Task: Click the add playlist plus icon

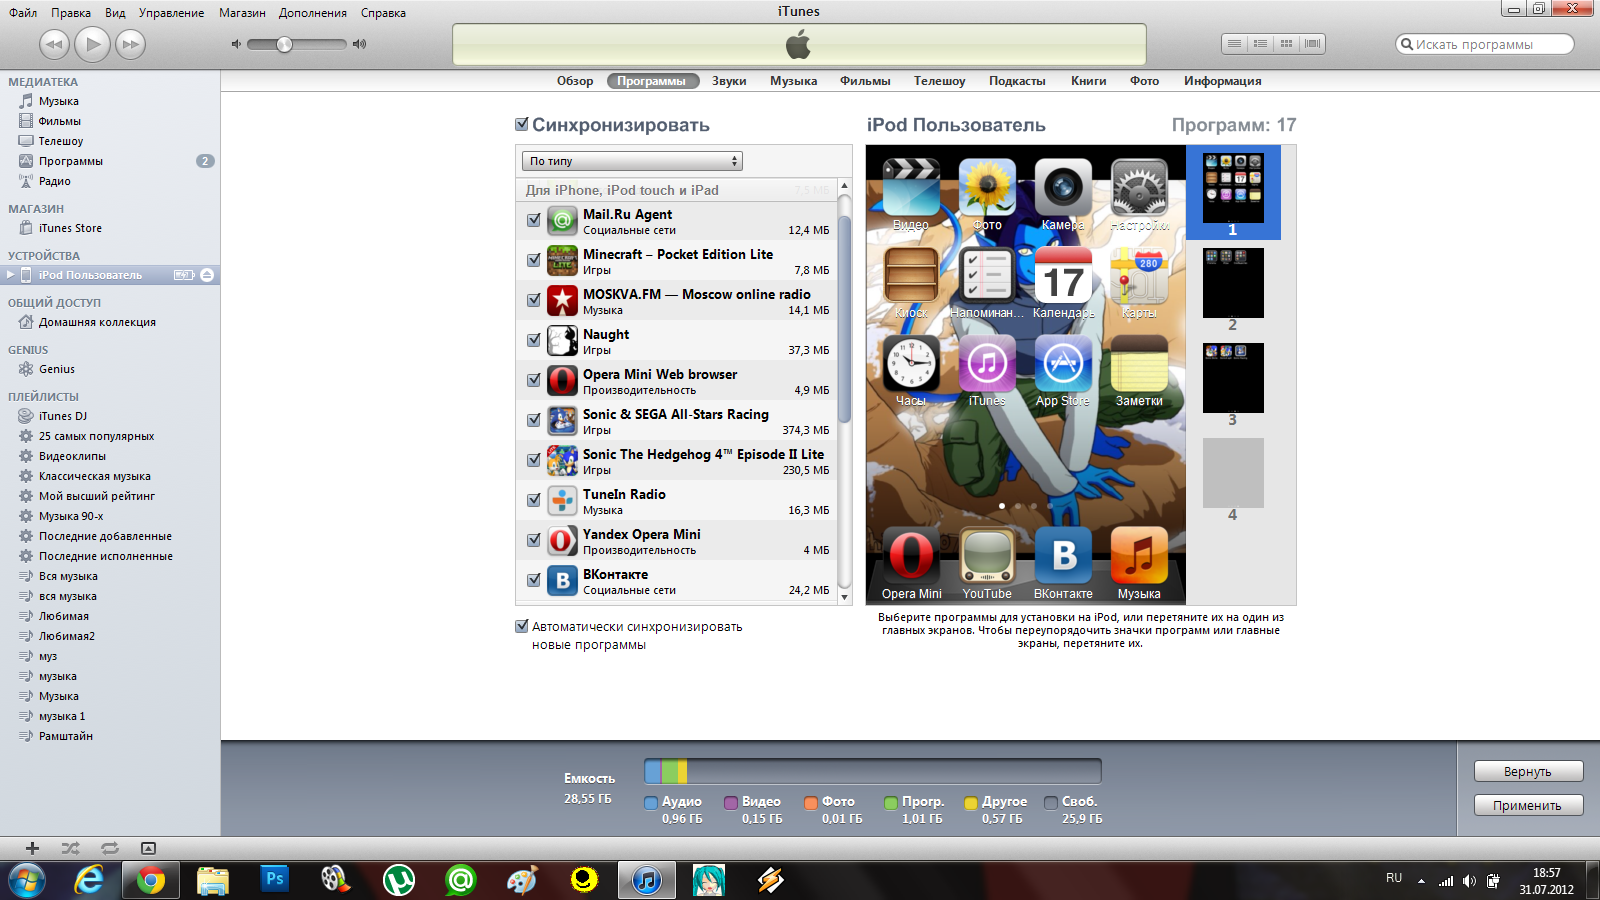Action: (32, 848)
